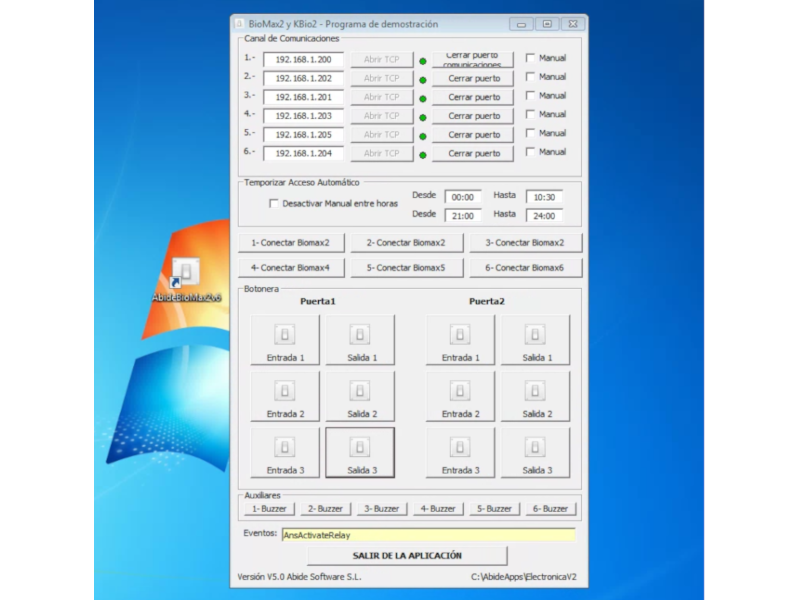Viewport: 800px width, 600px height.
Task: Click SALIR DE LA APLICACIÓN button
Action: (407, 555)
